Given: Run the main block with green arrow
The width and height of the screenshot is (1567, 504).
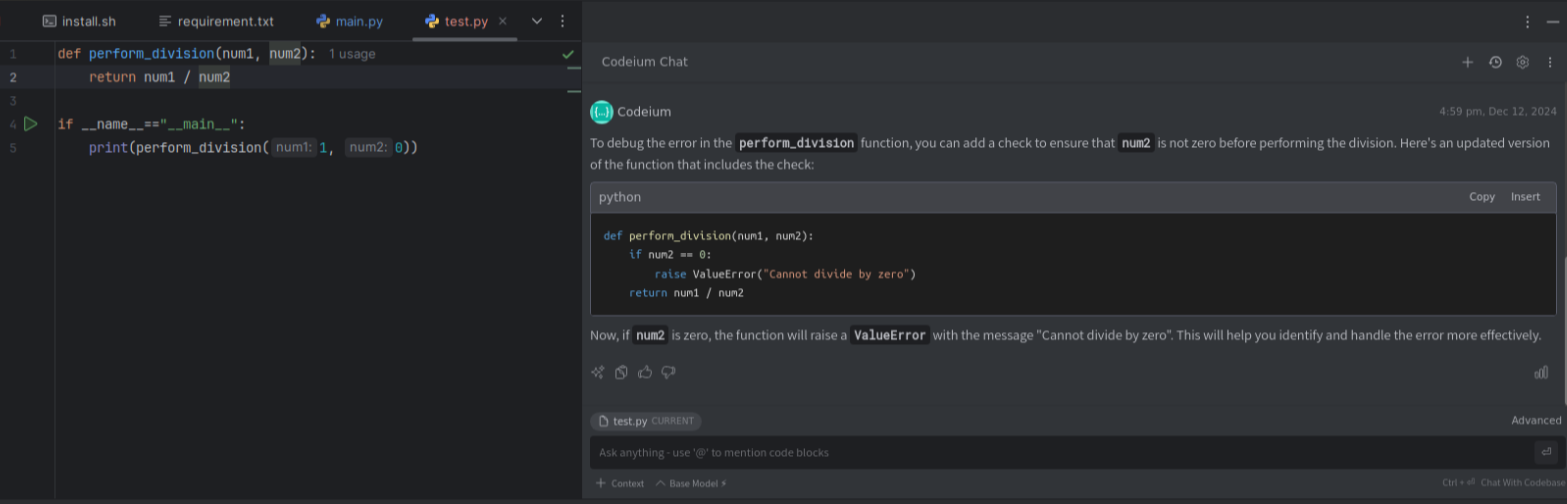Looking at the screenshot, I should [x=30, y=124].
